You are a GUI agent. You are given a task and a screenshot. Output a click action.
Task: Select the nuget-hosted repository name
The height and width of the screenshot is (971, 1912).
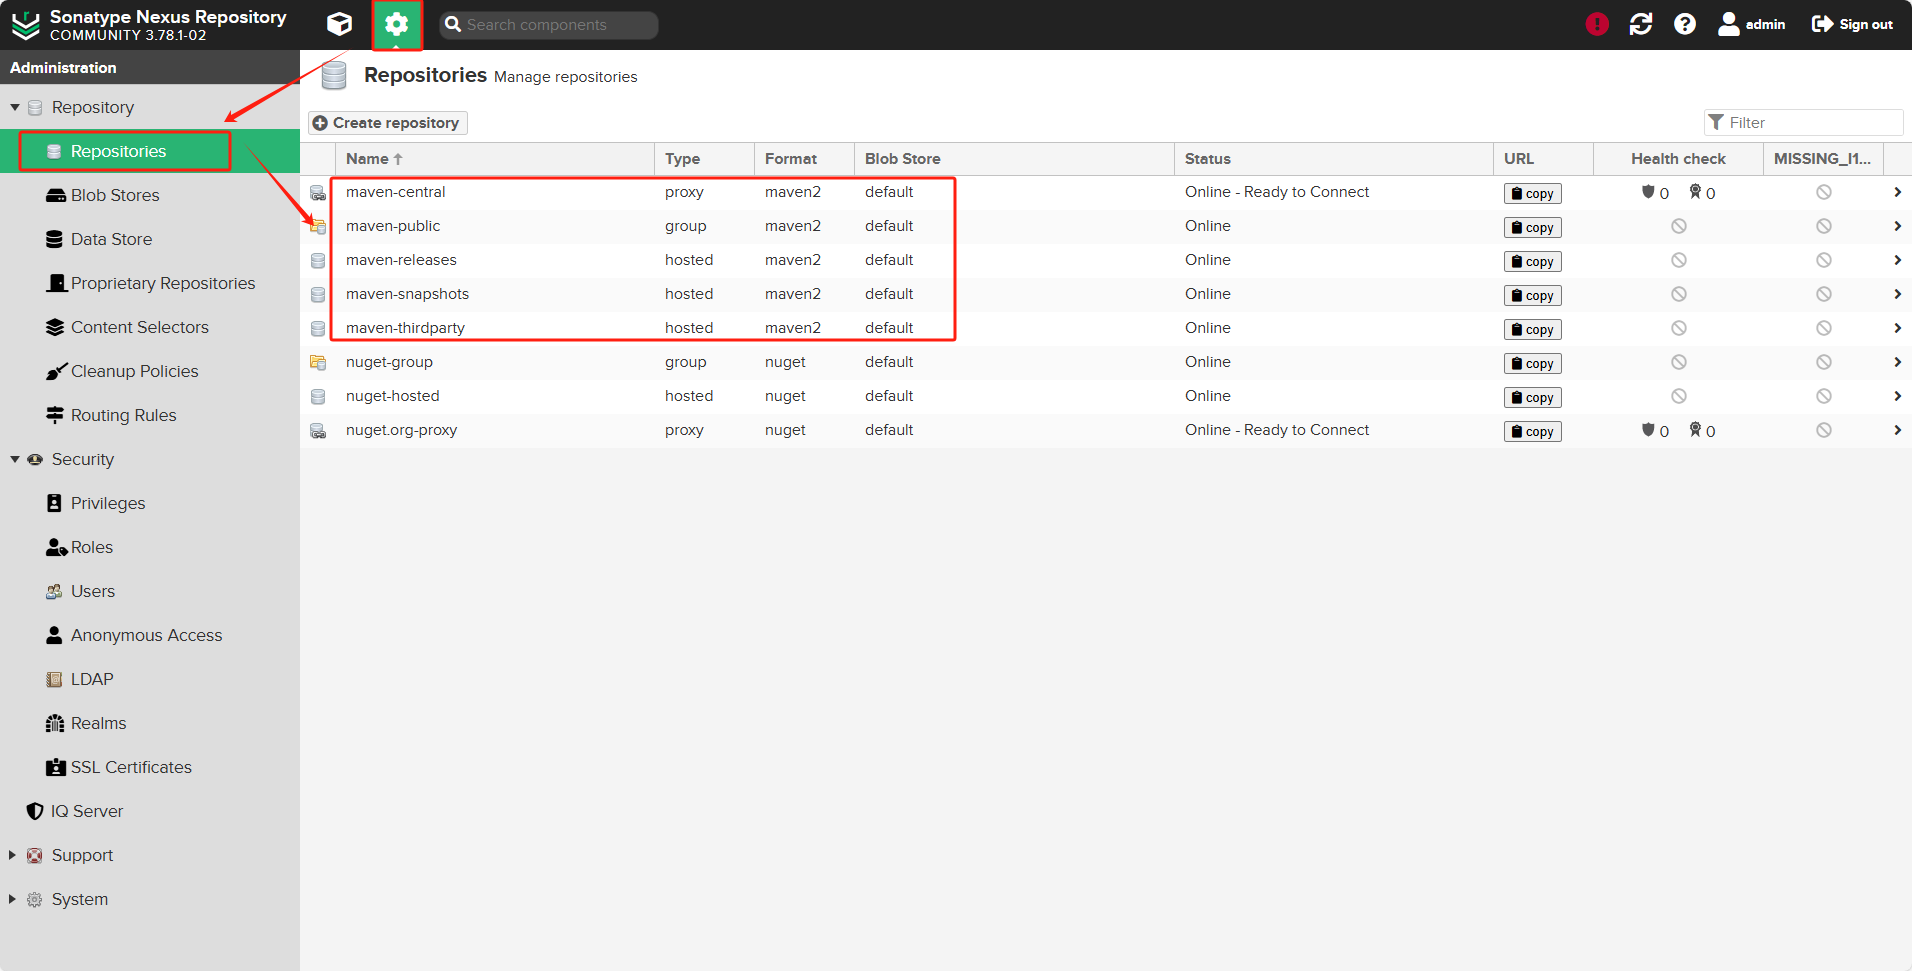click(392, 396)
